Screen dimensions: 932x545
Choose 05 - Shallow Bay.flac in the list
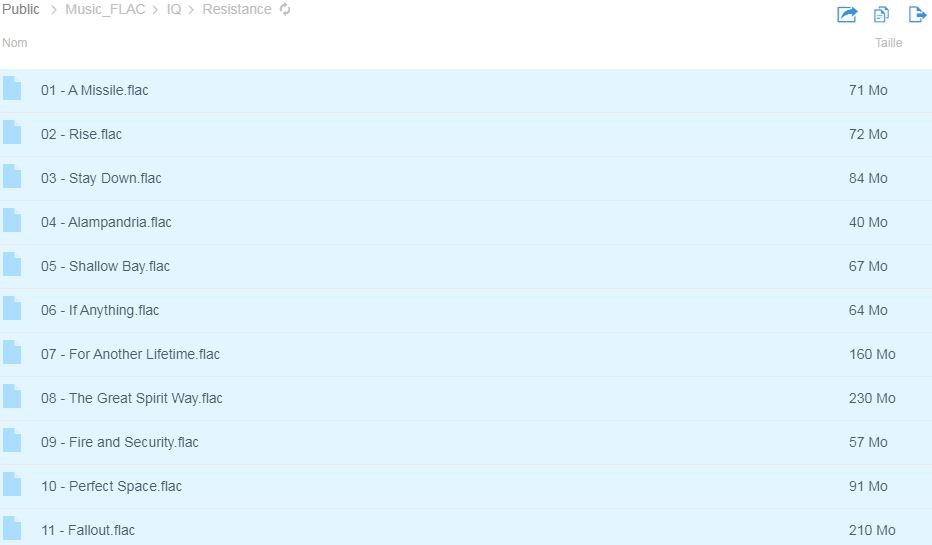(x=105, y=266)
